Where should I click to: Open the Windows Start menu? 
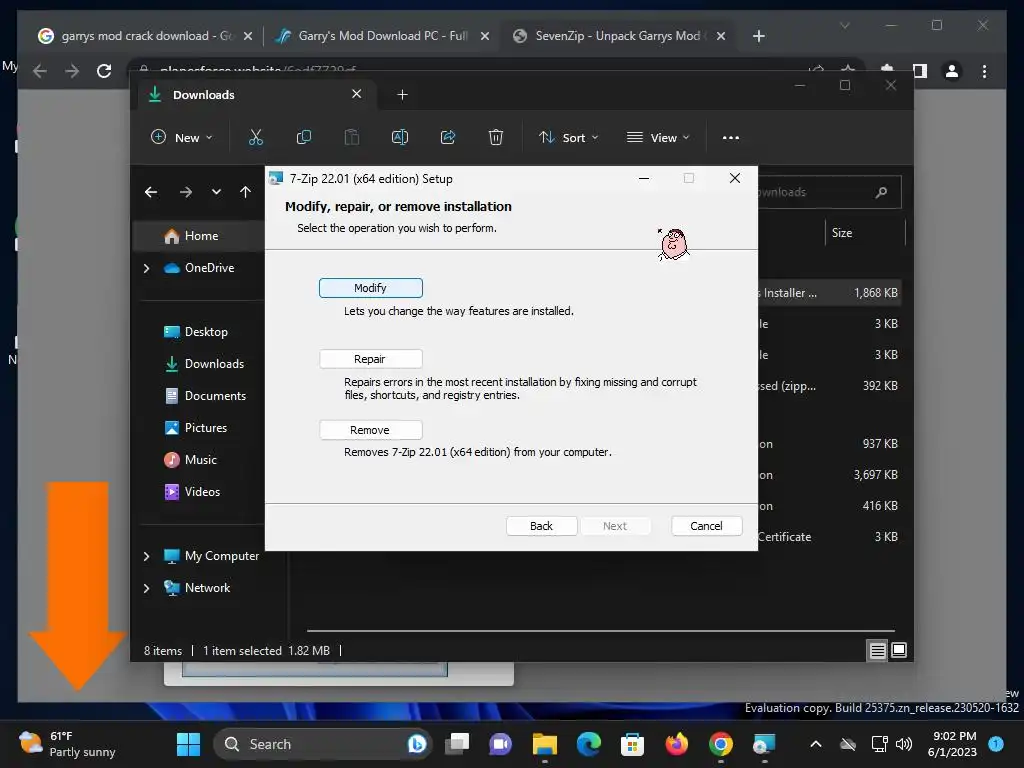(189, 744)
